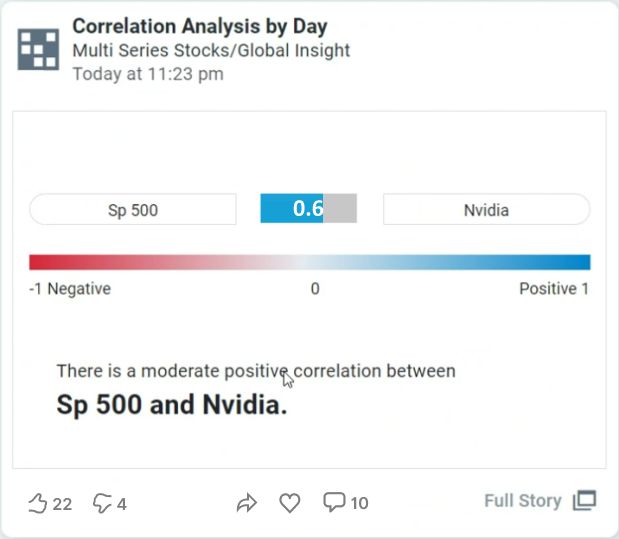Favorite the story with the heart icon

click(289, 503)
